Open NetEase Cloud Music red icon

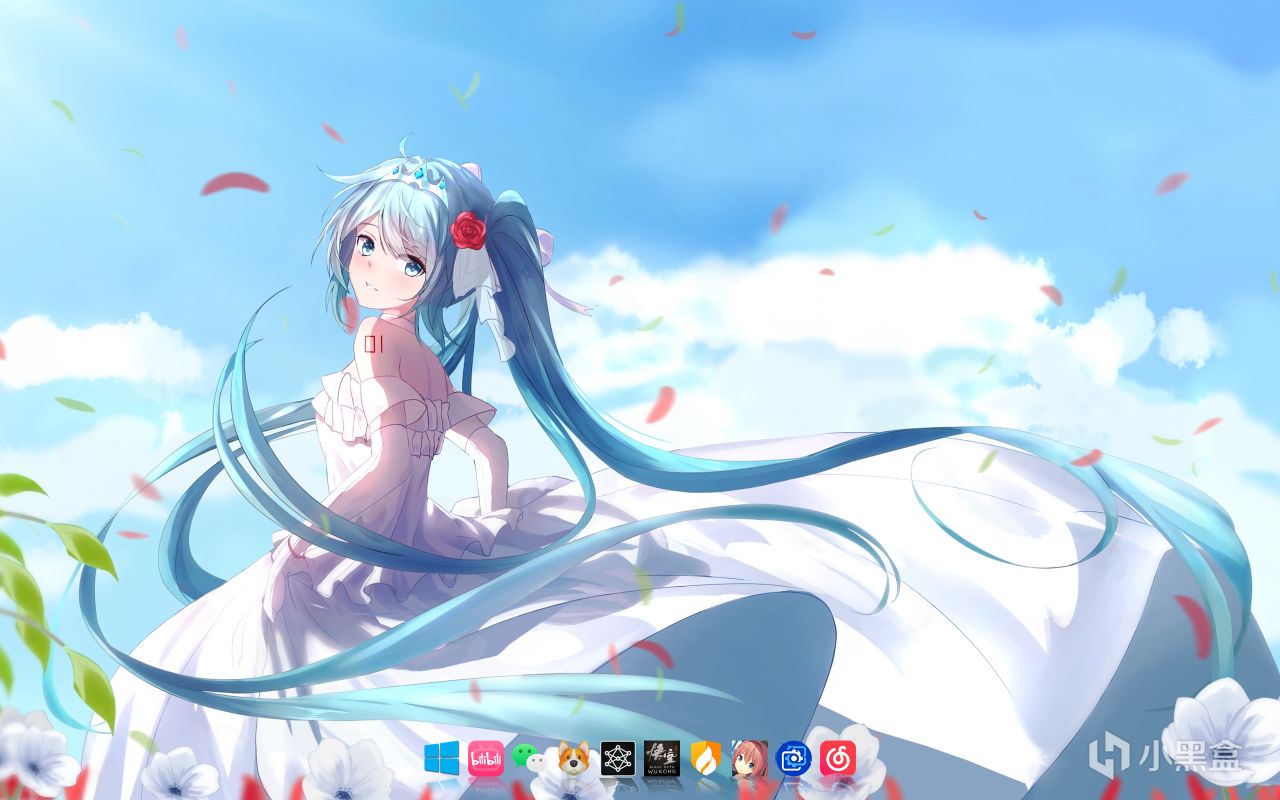tap(838, 758)
